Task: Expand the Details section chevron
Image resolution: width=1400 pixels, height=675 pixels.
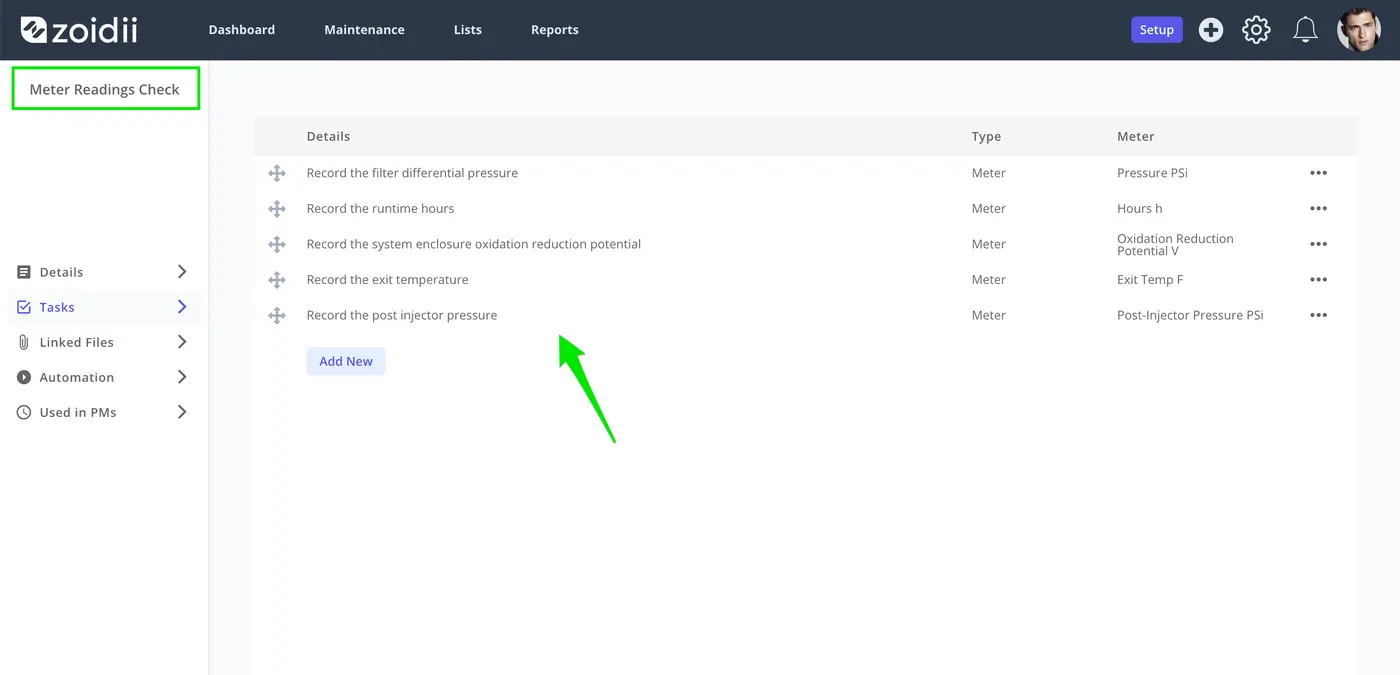Action: (182, 272)
